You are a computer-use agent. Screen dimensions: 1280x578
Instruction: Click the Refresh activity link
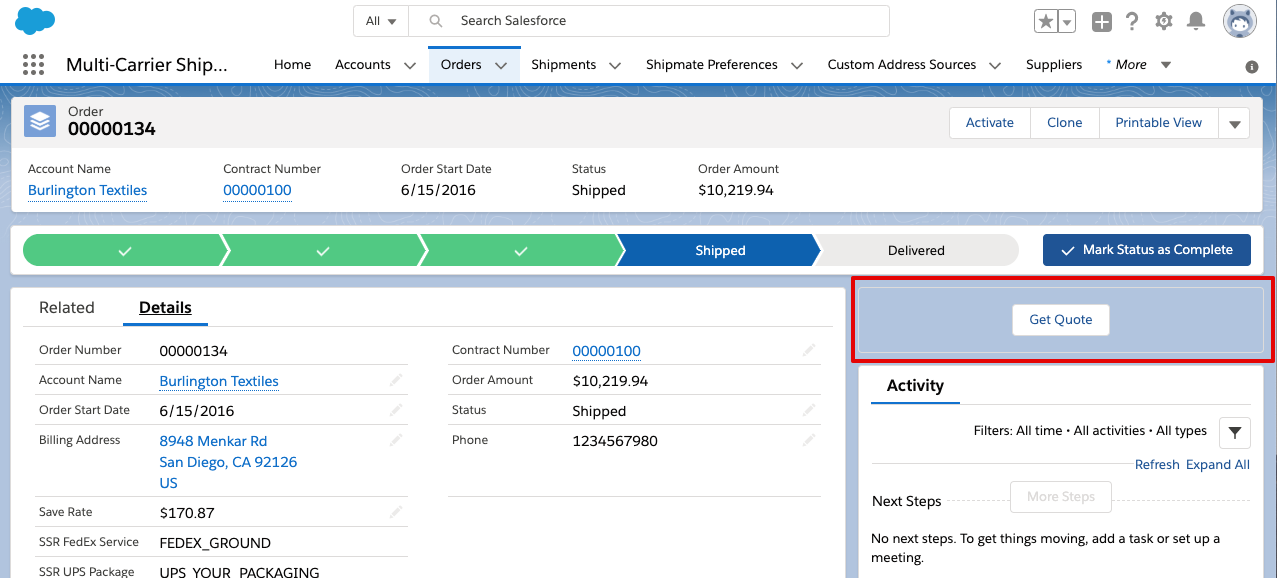1157,464
